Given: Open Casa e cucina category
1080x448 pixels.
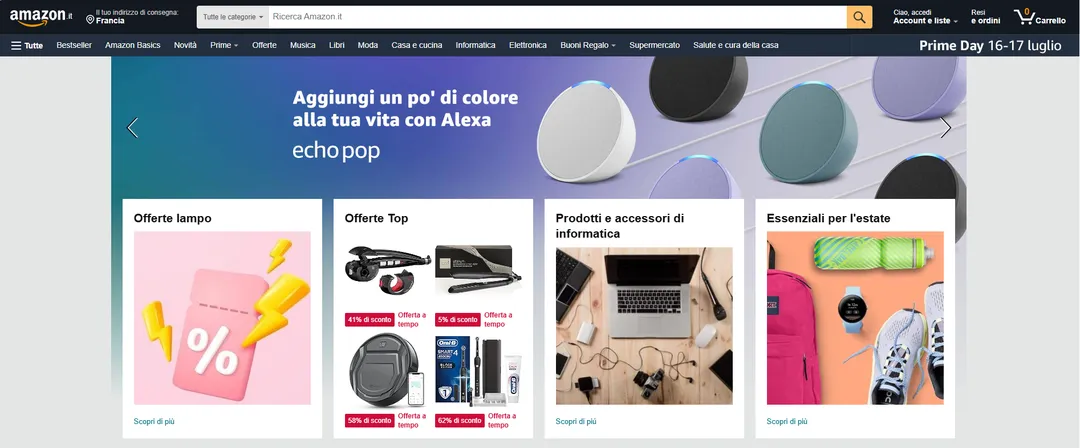Looking at the screenshot, I should click(417, 45).
